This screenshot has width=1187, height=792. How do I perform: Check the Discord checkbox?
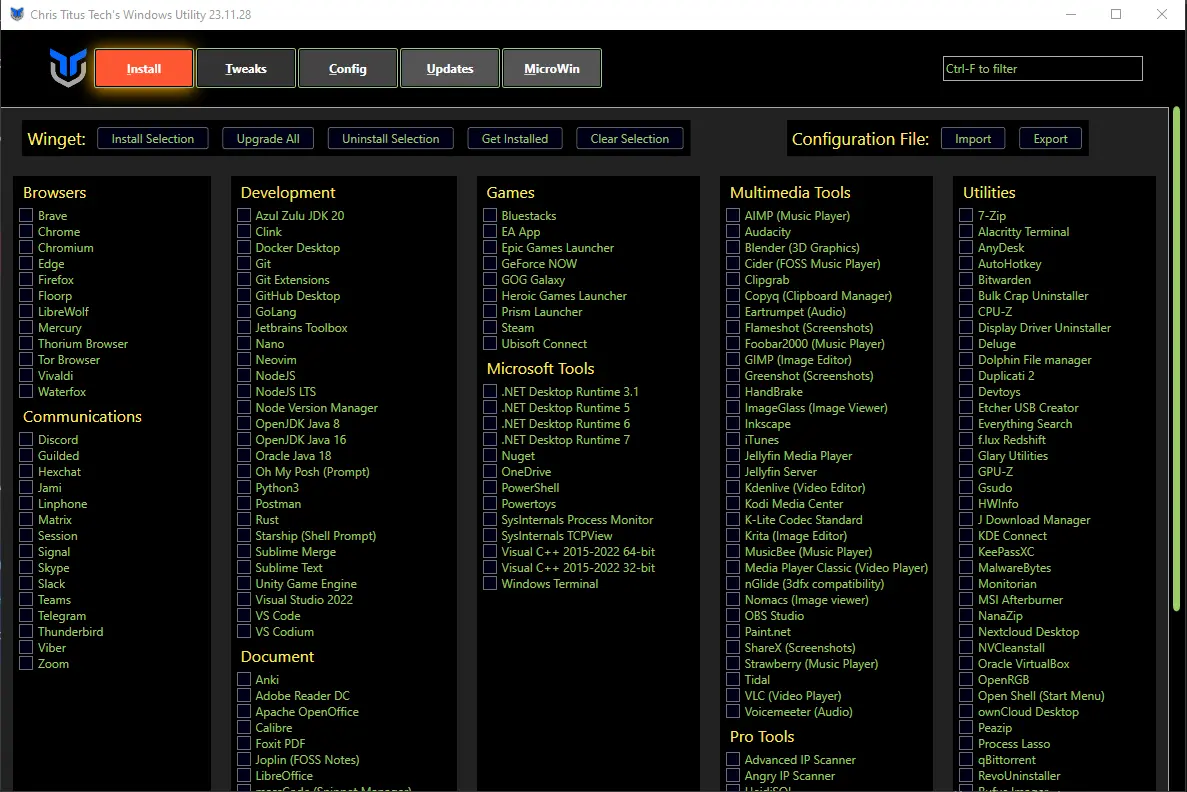26,439
